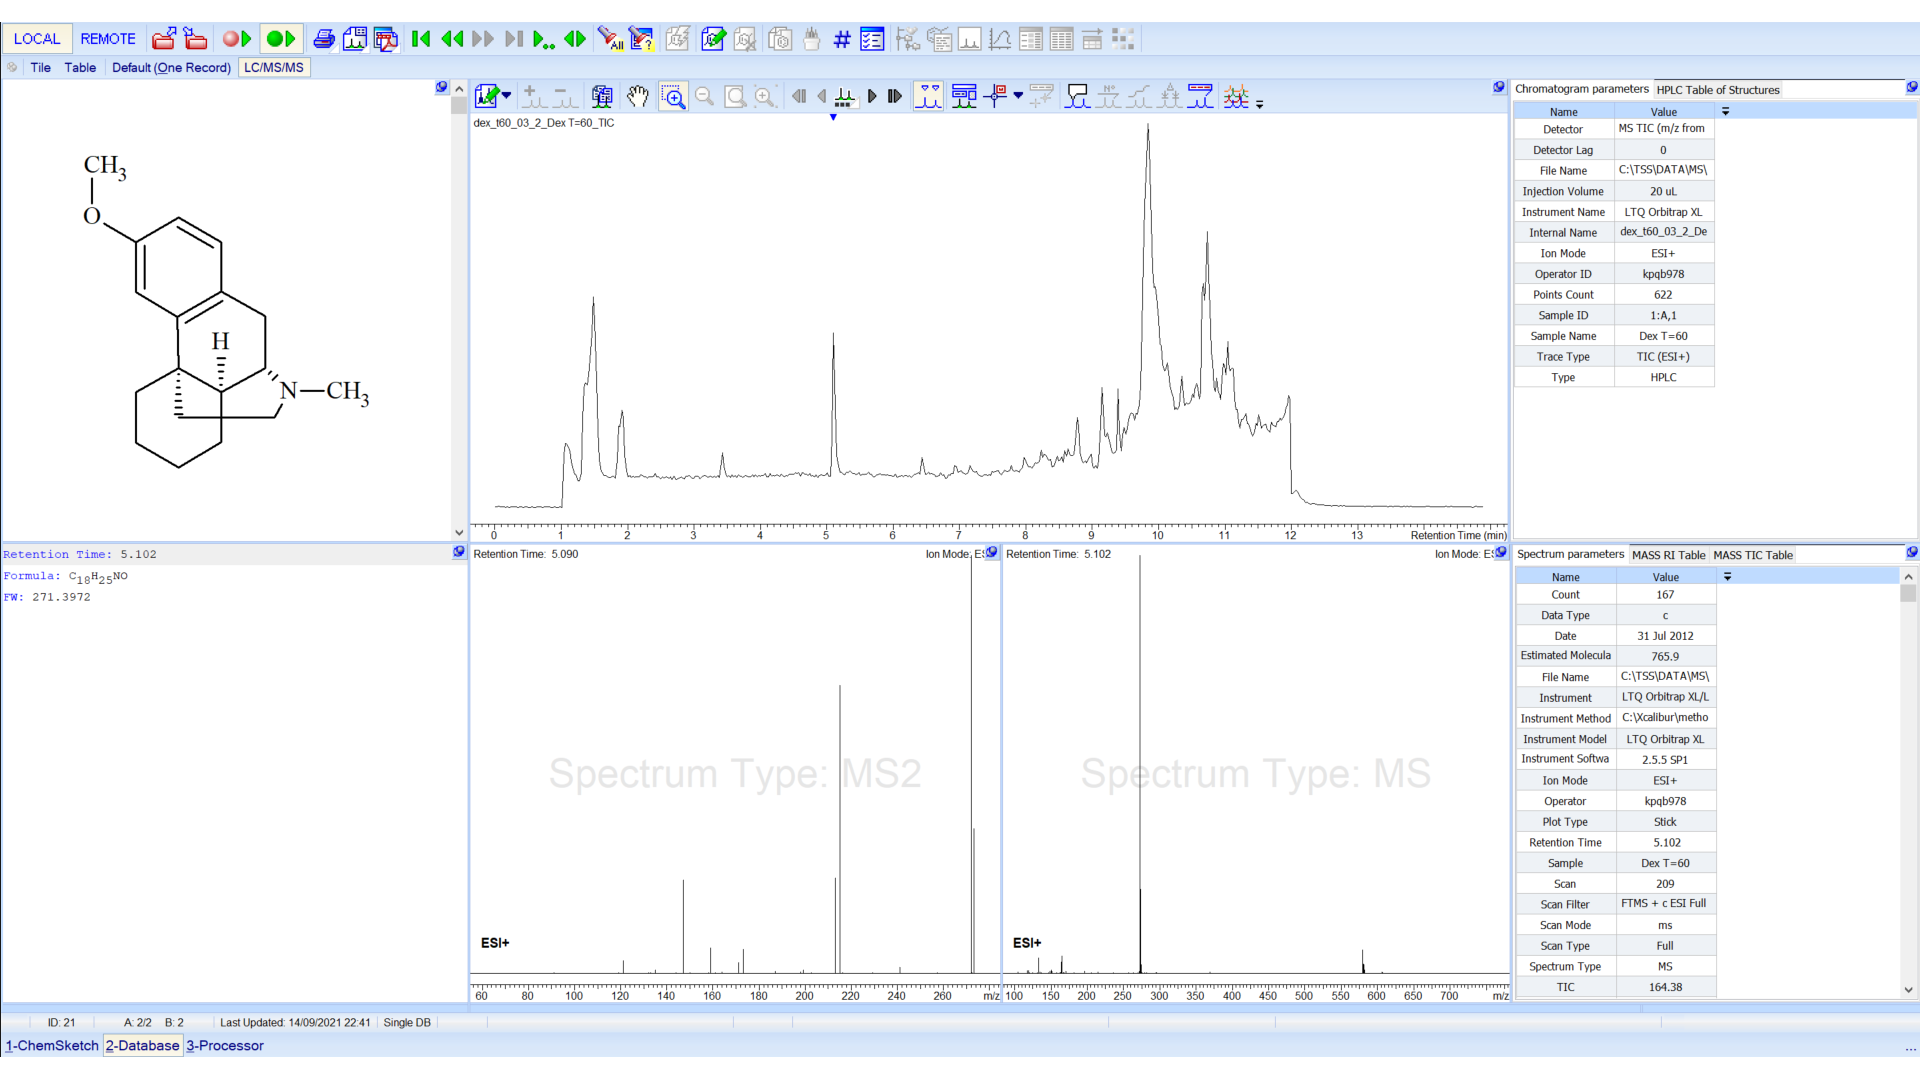Image resolution: width=1920 pixels, height=1080 pixels.
Task: Export the record as PDF
Action: tap(387, 39)
